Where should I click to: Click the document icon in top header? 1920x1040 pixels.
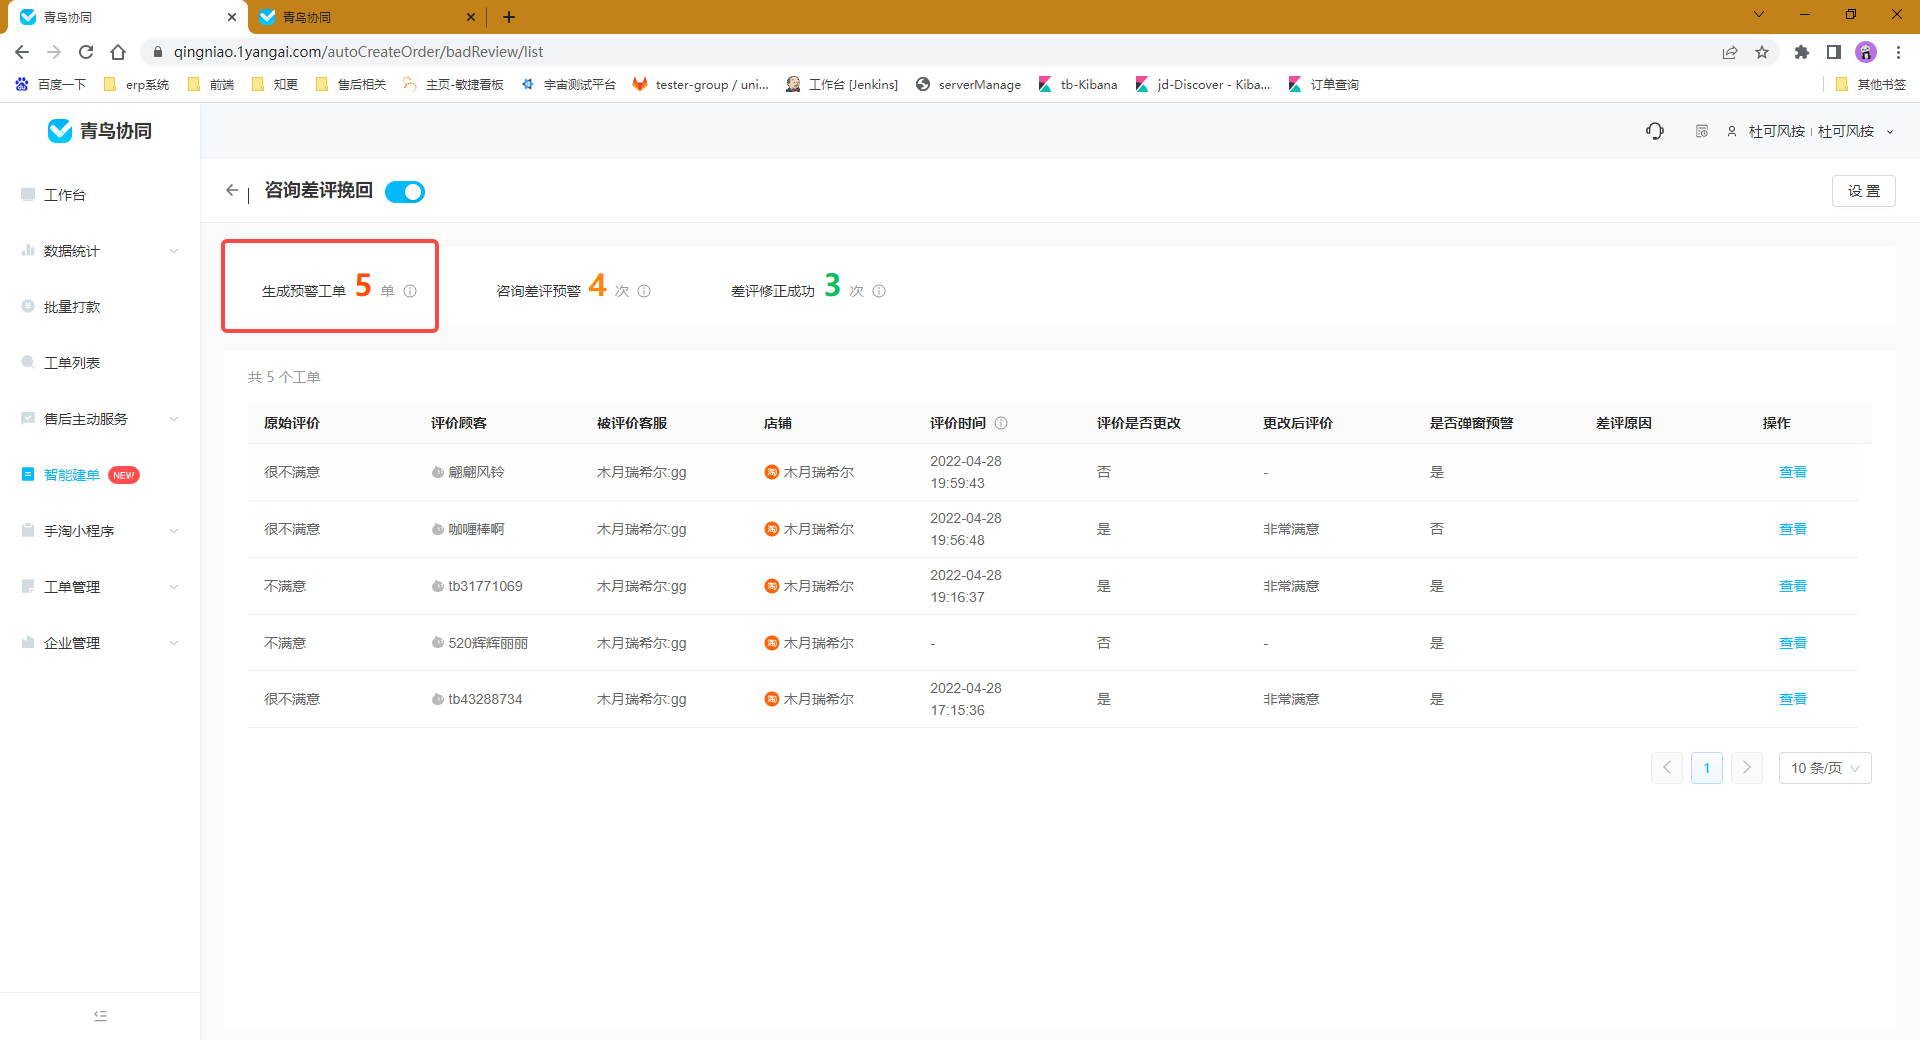tap(1702, 131)
